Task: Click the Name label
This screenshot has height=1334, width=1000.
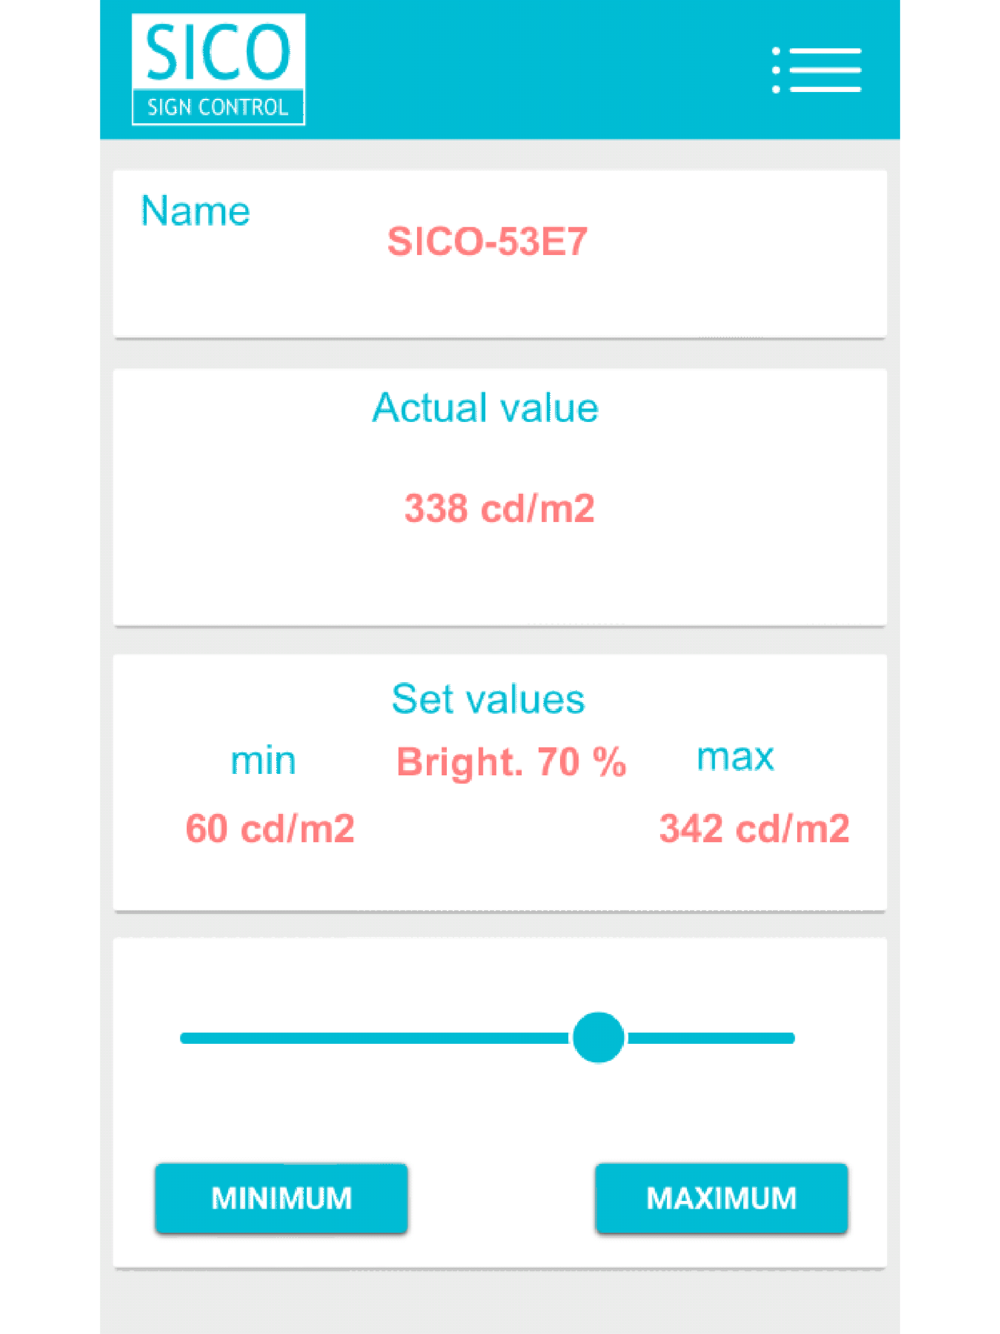Action: coord(195,211)
